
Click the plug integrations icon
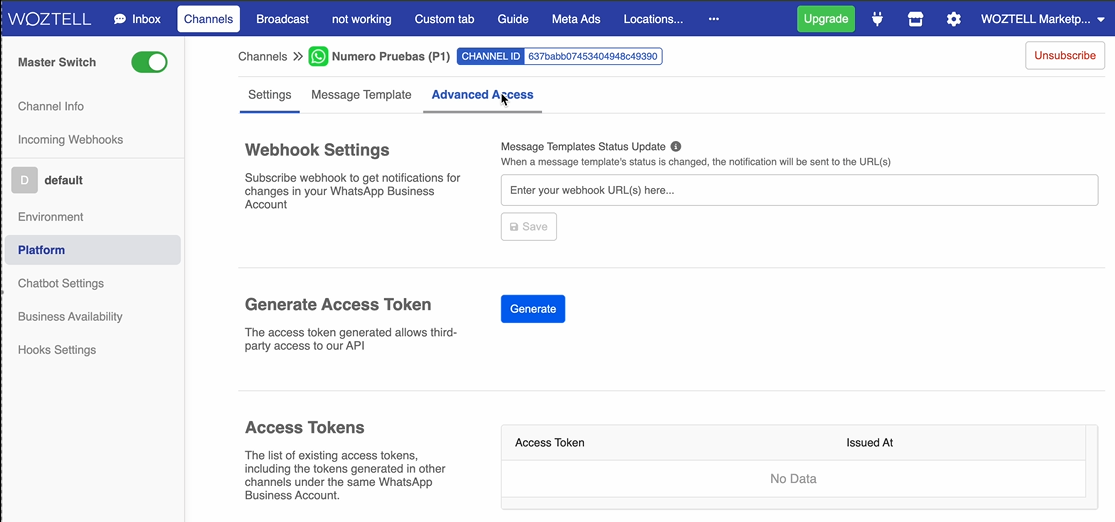point(877,19)
